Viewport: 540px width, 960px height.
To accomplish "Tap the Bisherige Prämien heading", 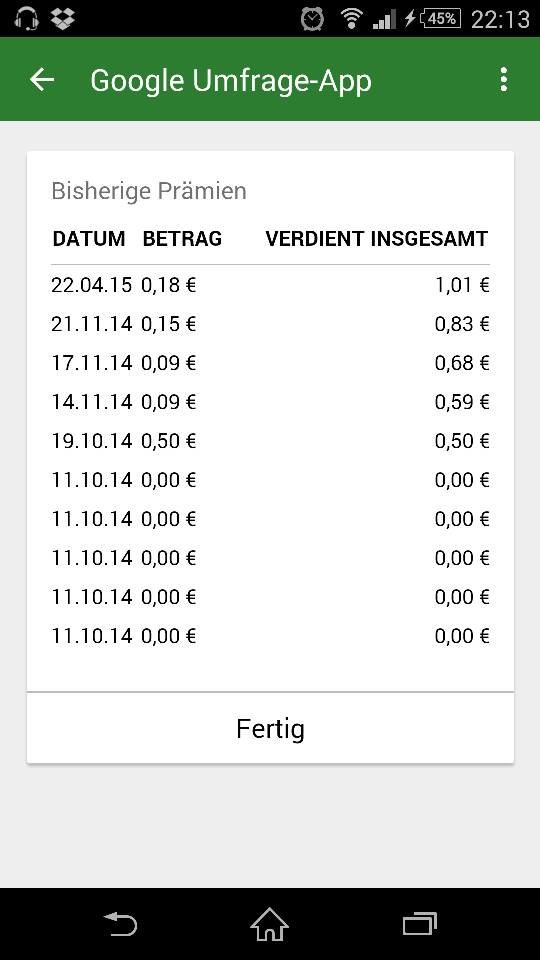I will pos(149,191).
